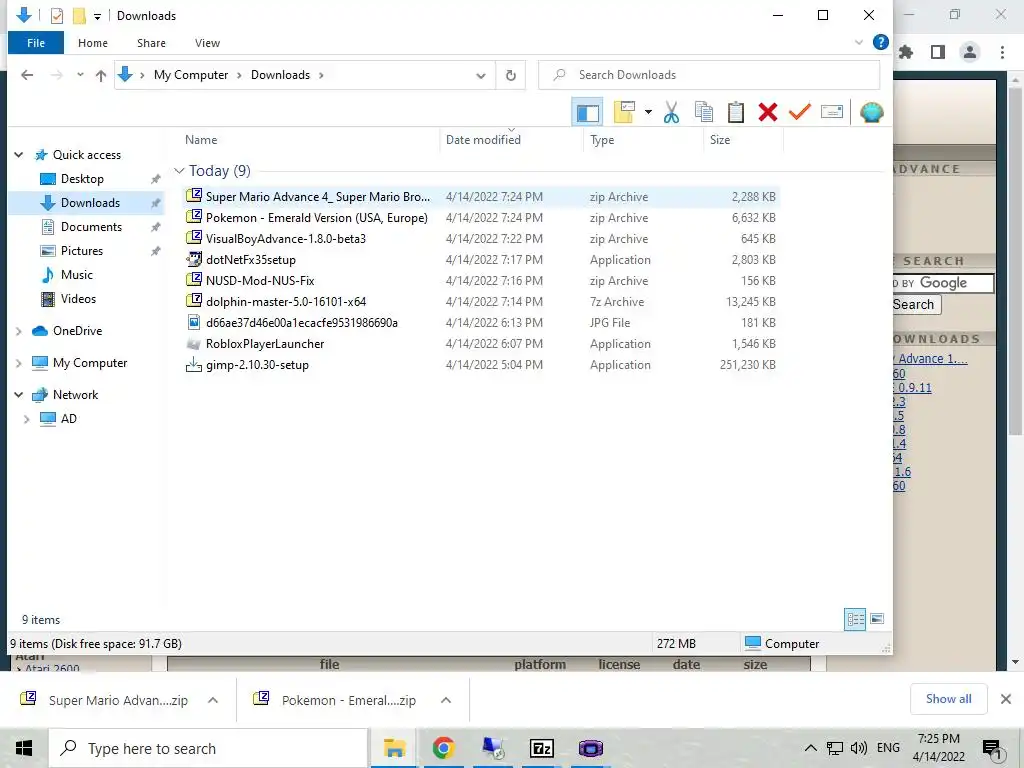Click the Cut scissors icon

coord(671,112)
